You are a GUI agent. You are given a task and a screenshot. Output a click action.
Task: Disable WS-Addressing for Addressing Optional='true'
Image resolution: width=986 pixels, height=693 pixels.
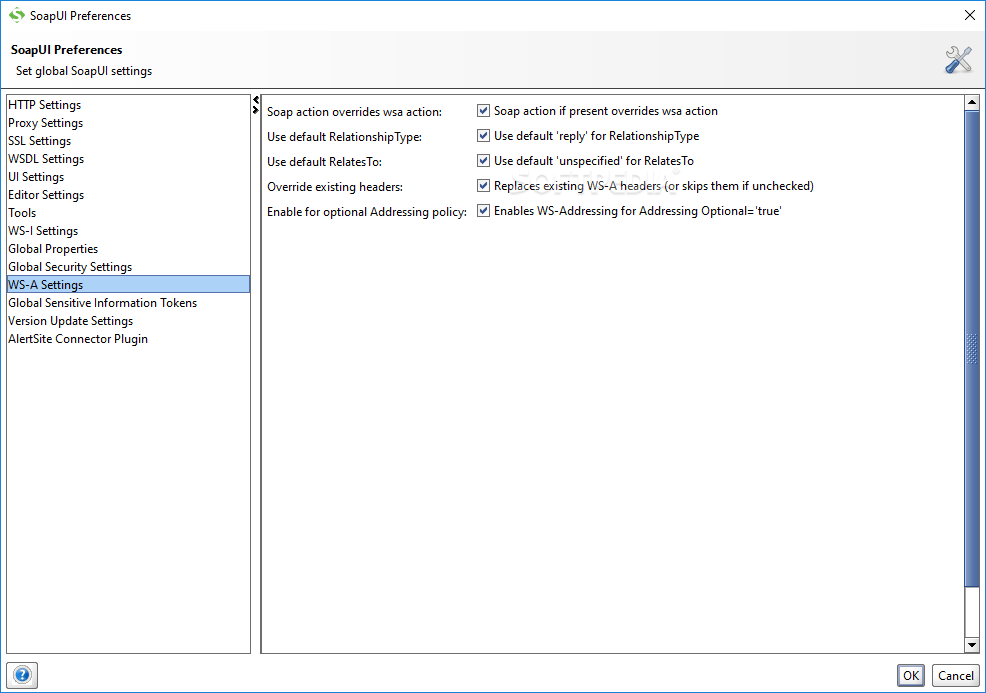coord(483,211)
